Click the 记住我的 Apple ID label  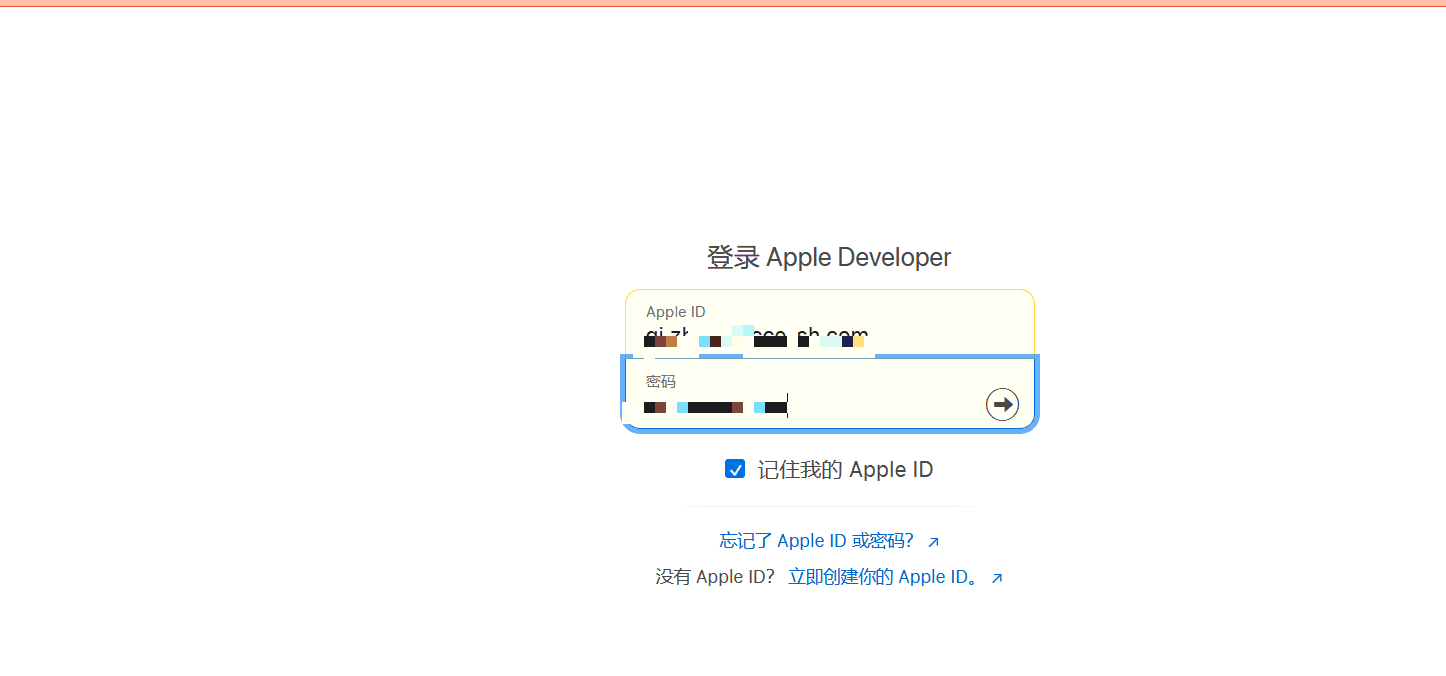pyautogui.click(x=845, y=470)
